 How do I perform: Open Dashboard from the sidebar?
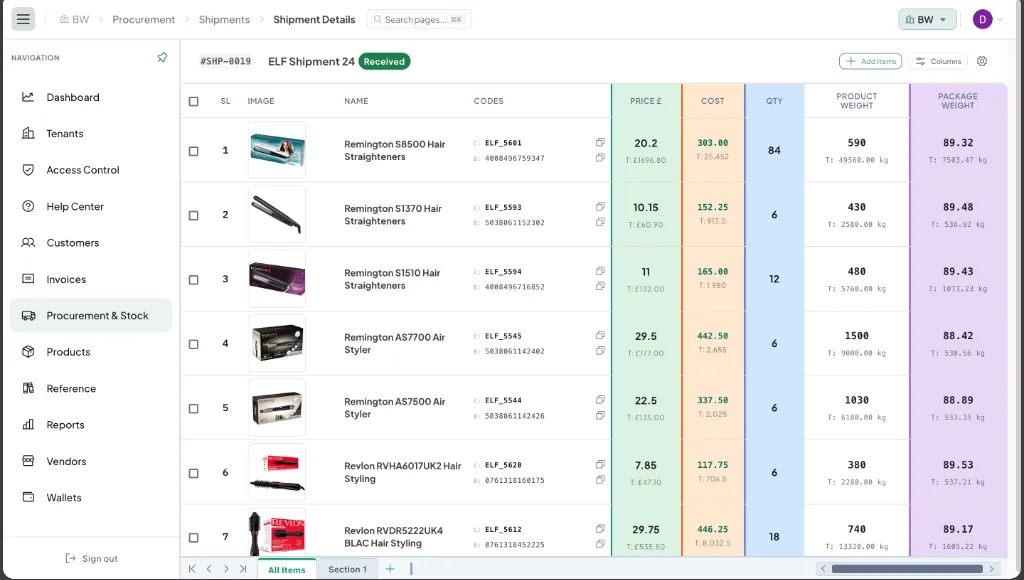[x=91, y=97]
